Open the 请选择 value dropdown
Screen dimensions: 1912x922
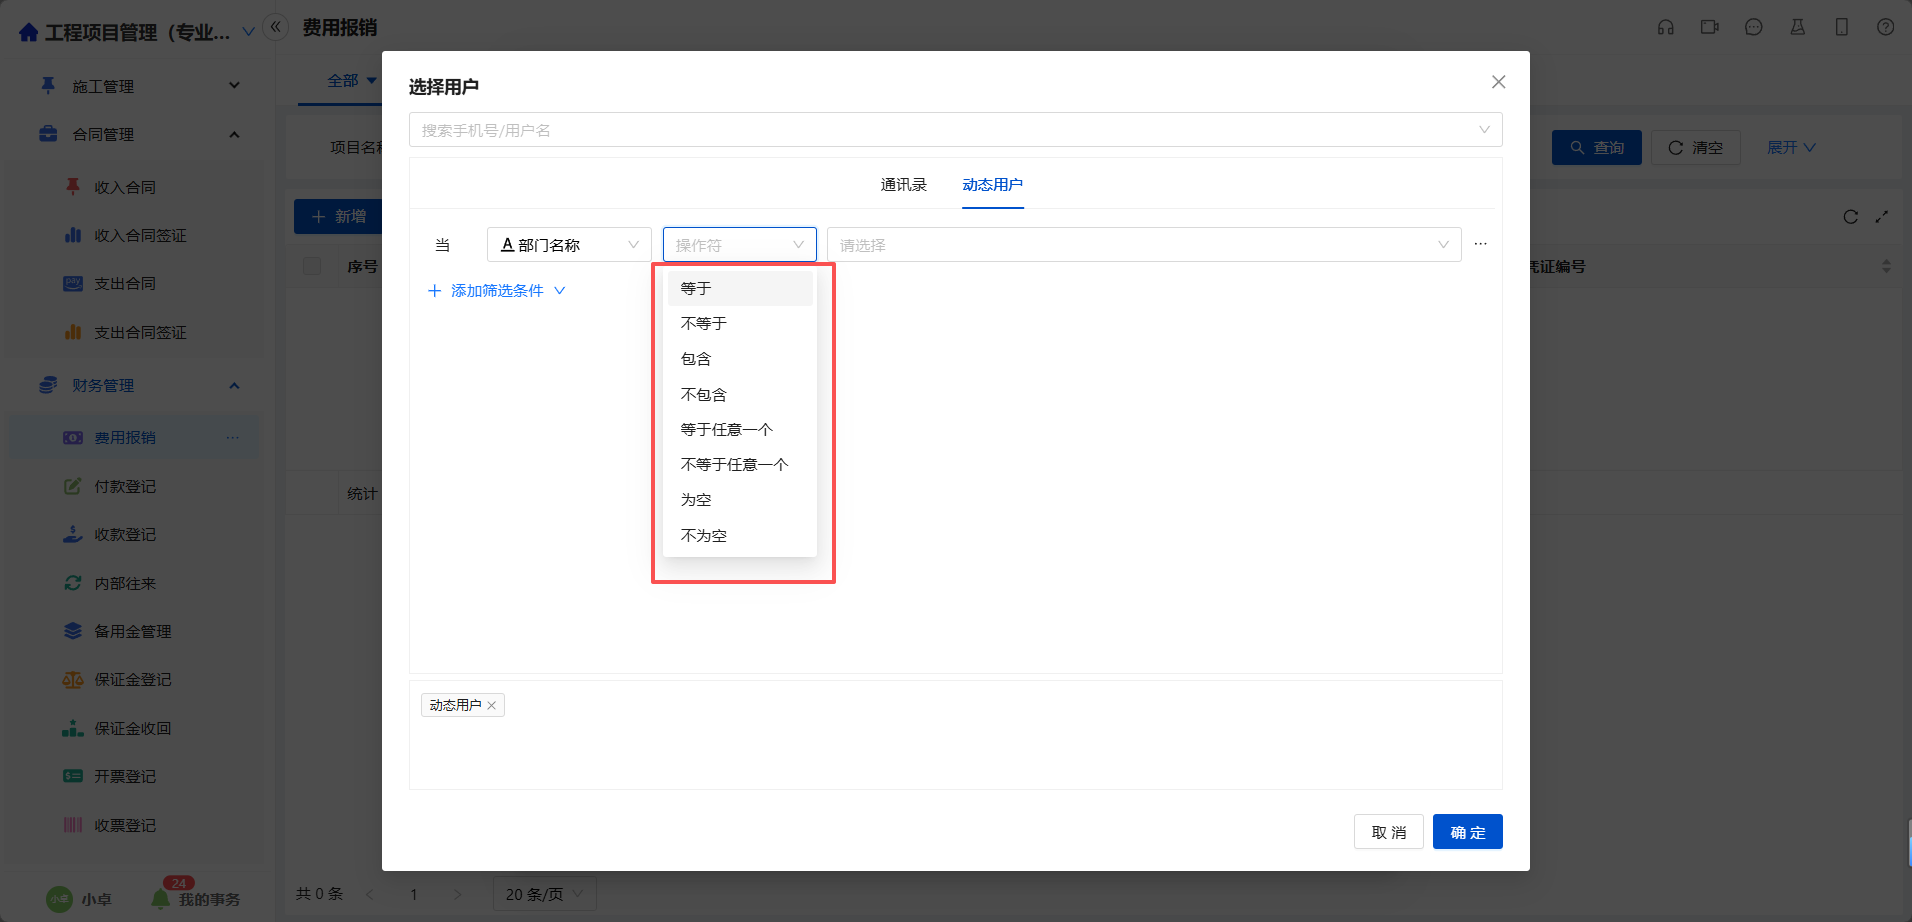[x=1143, y=245]
